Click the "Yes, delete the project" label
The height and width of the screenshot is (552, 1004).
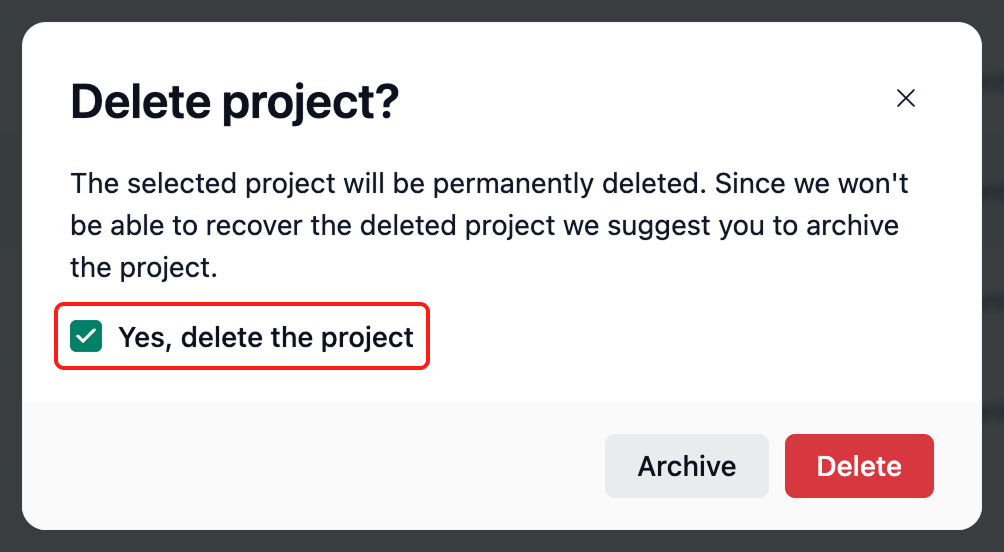coord(265,337)
